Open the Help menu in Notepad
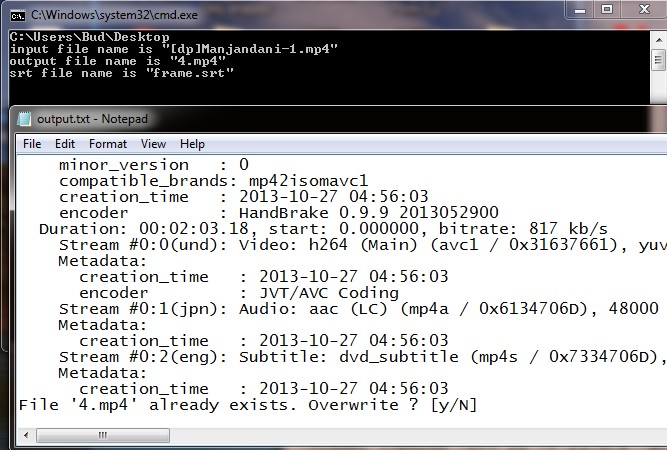 click(192, 144)
